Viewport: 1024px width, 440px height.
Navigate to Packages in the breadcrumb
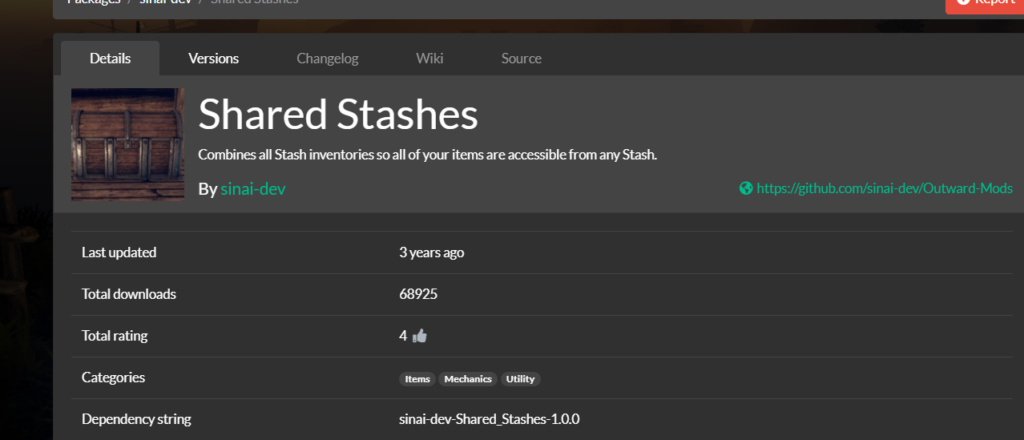pyautogui.click(x=93, y=3)
